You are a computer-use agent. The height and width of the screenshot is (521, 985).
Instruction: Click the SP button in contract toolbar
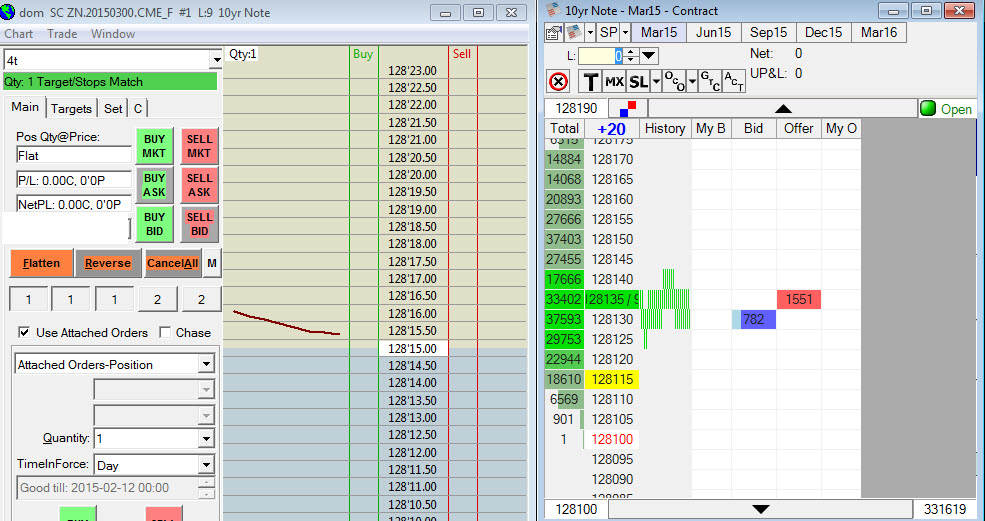pos(608,33)
